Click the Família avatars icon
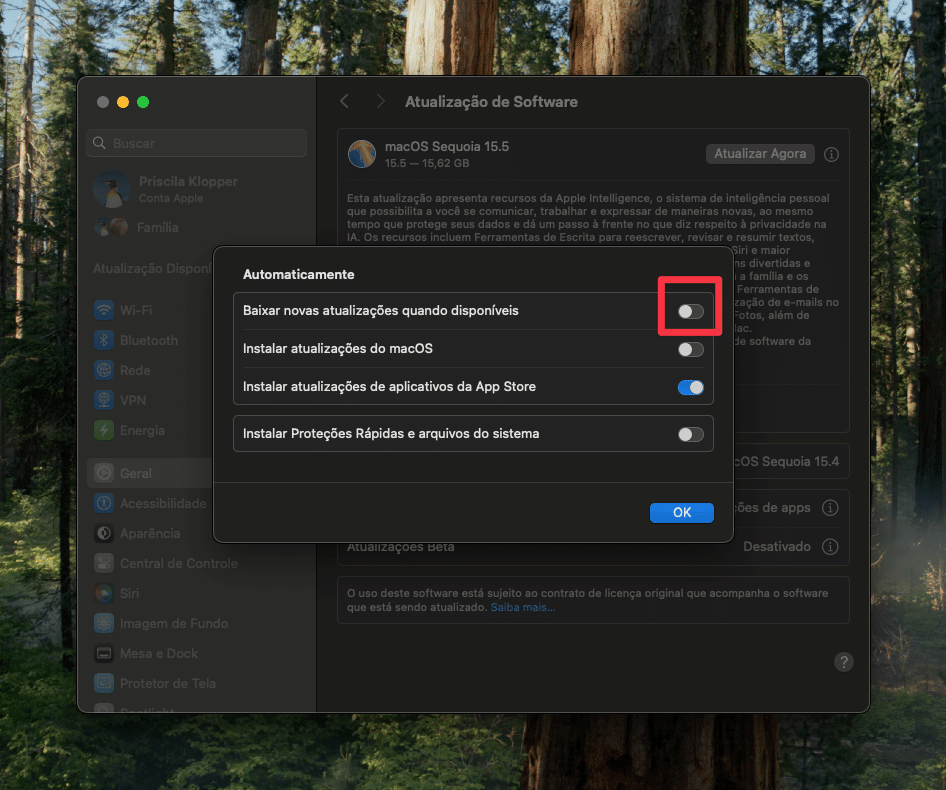Viewport: 946px width, 790px height. pos(111,228)
